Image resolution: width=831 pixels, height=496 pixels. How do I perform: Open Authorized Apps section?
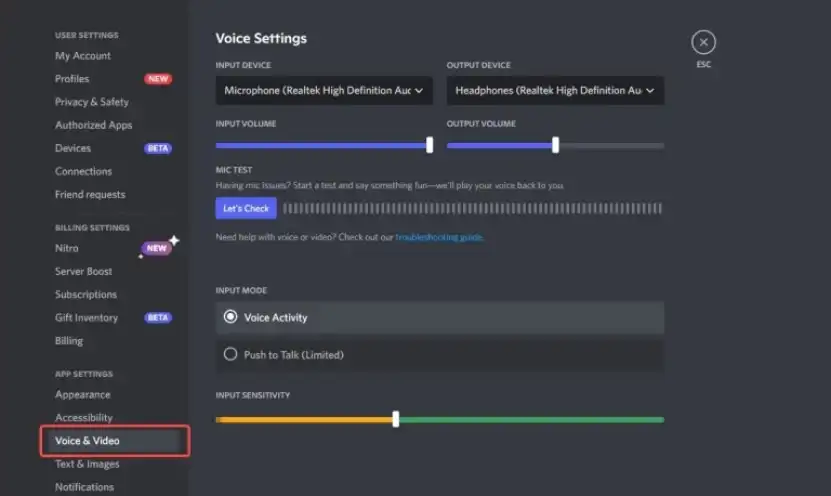point(93,125)
